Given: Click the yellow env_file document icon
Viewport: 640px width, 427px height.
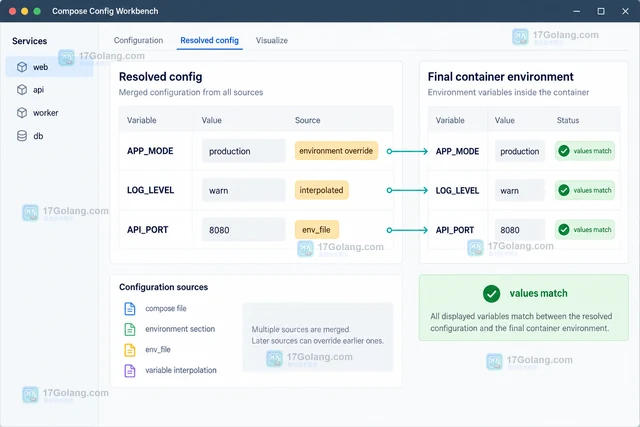Looking at the screenshot, I should [x=130, y=350].
